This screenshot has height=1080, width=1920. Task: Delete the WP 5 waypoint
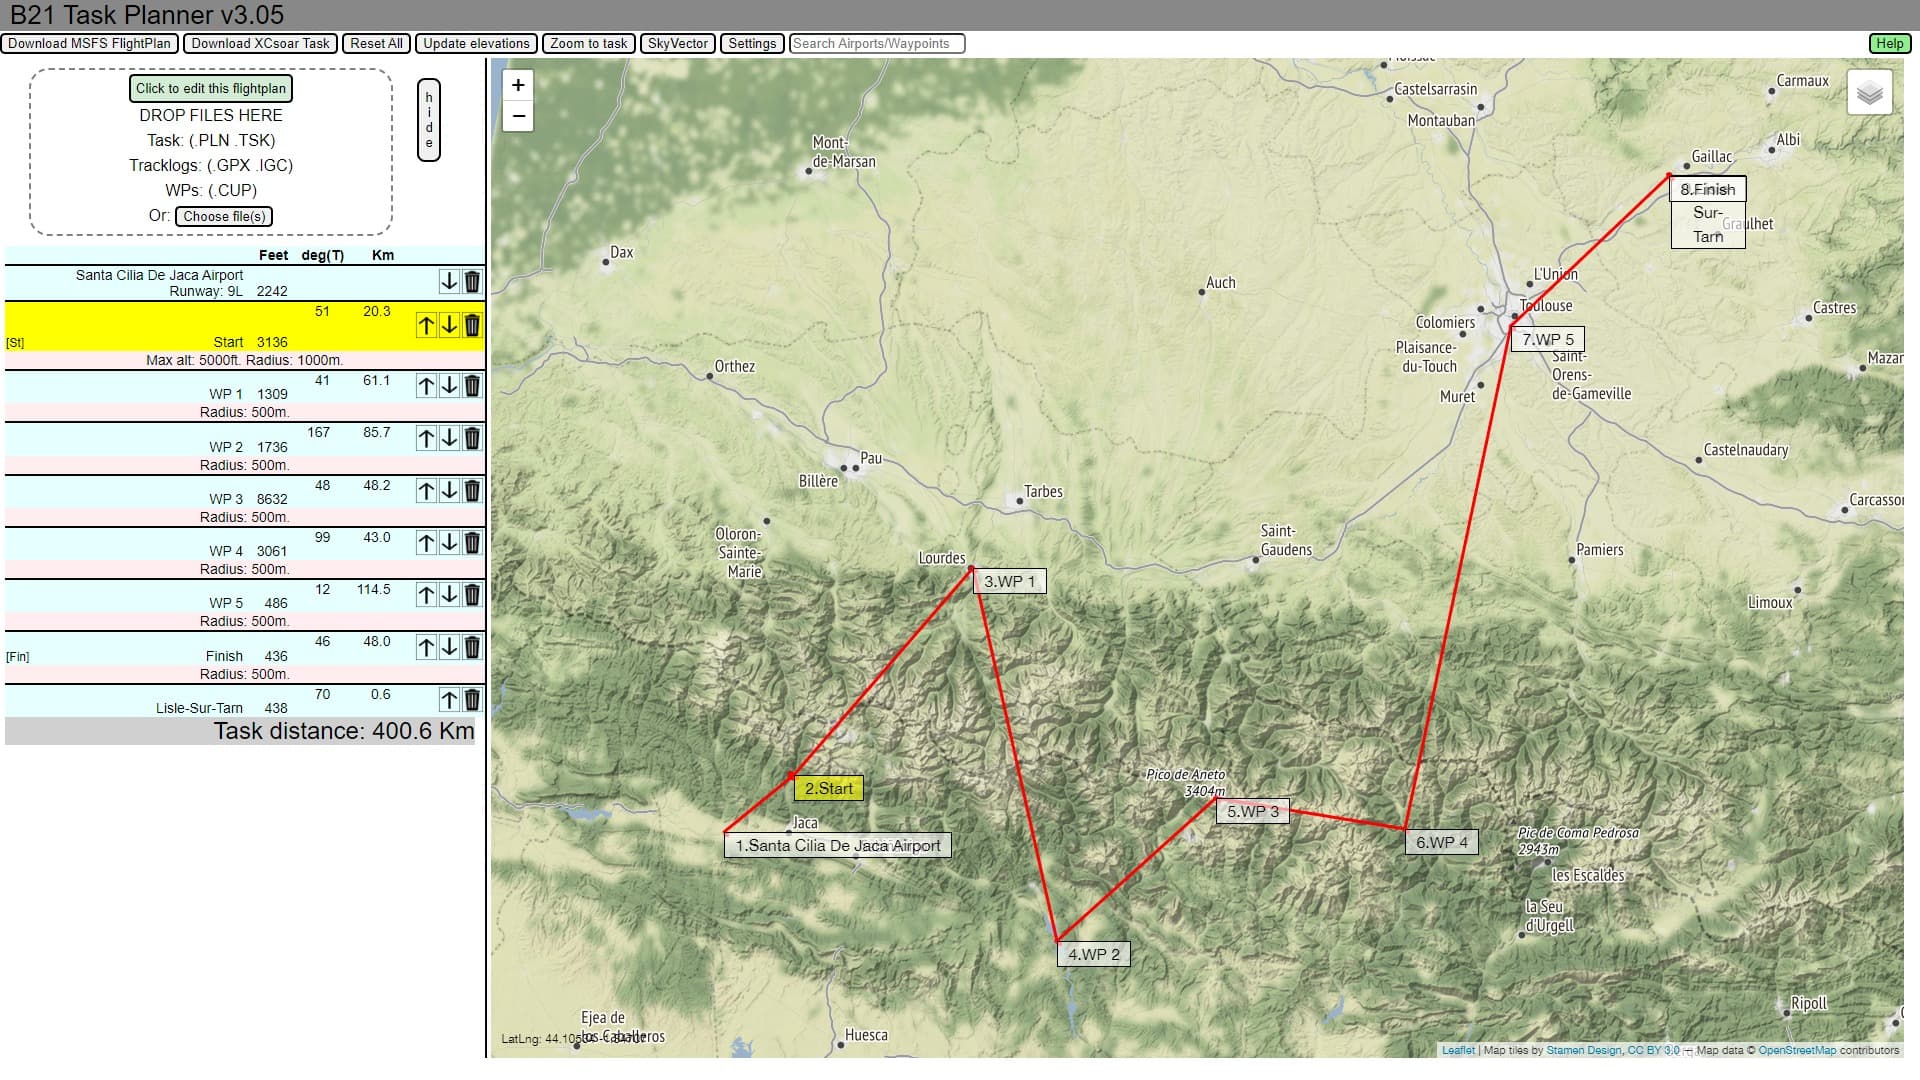coord(472,595)
